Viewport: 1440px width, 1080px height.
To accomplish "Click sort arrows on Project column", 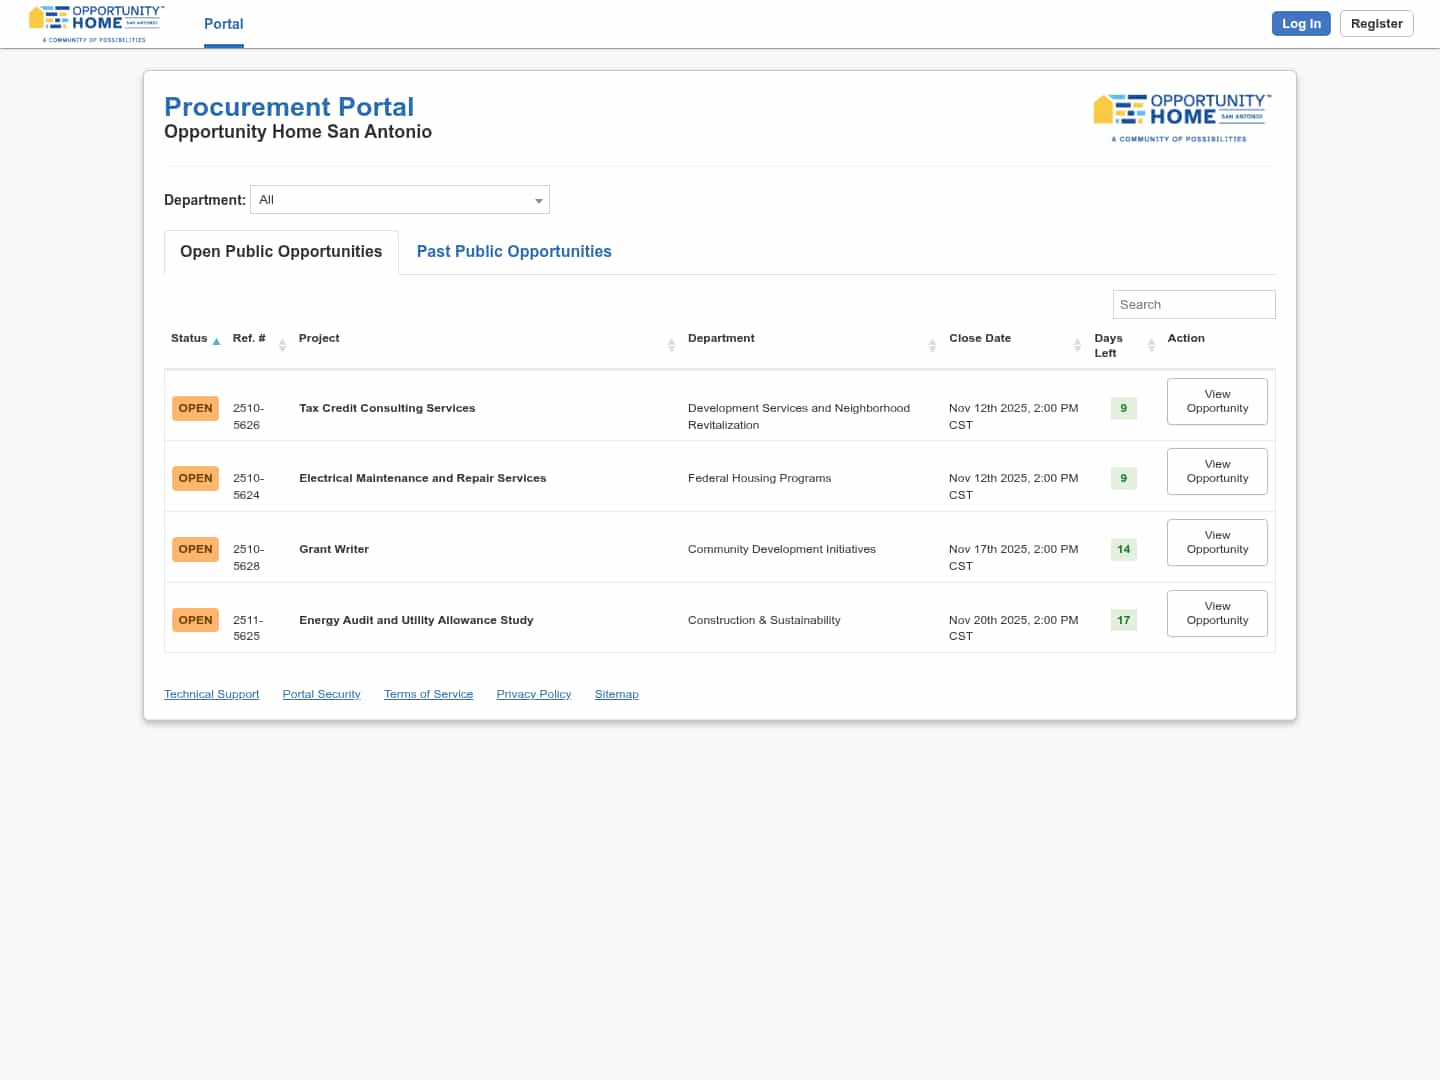I will (671, 345).
